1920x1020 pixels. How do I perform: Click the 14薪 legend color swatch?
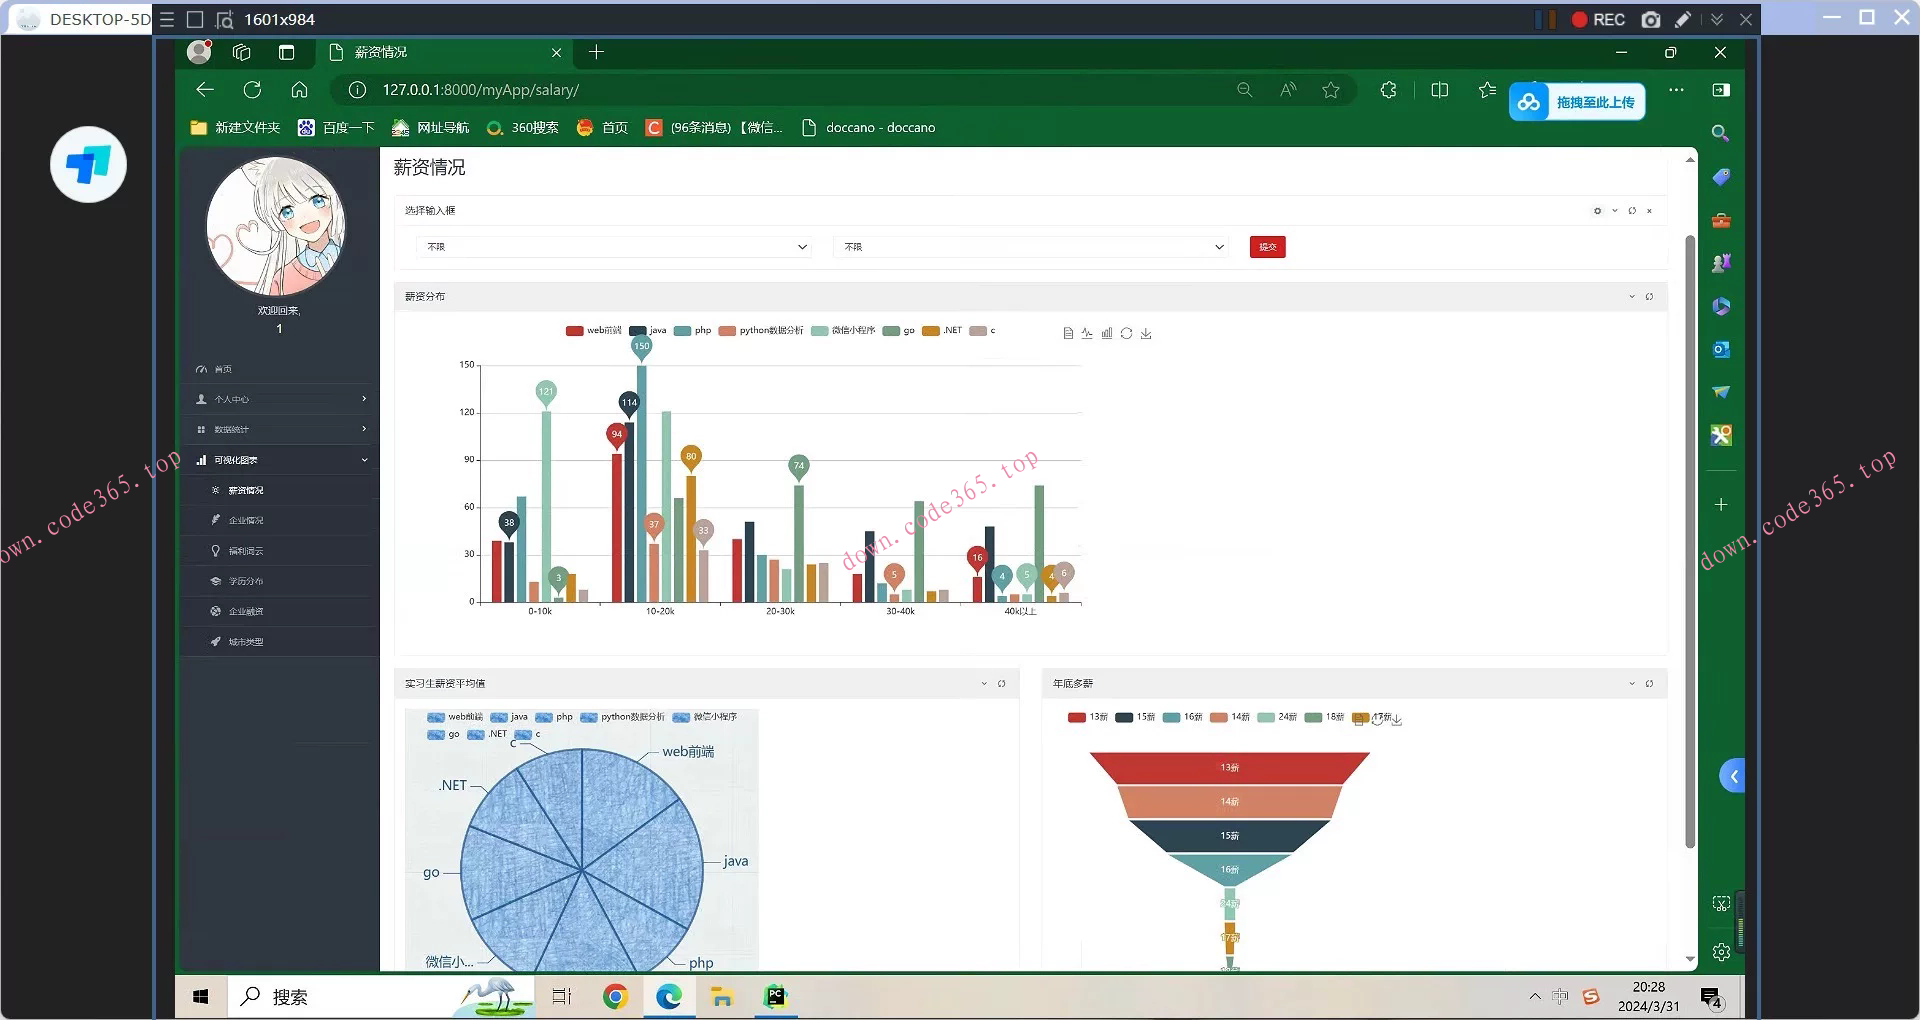(1219, 717)
